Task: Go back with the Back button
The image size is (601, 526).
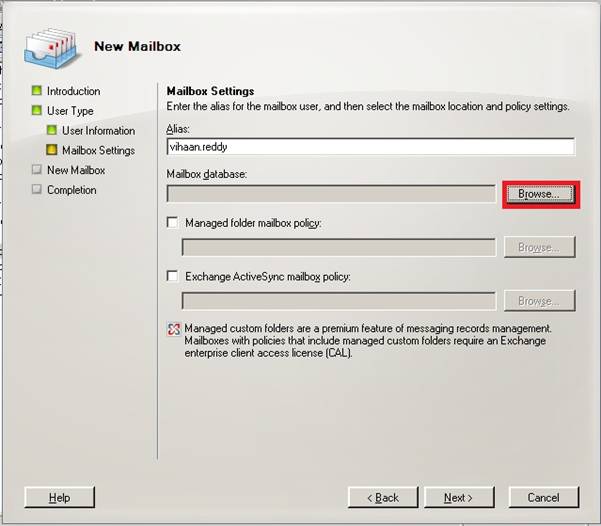Action: coord(383,498)
